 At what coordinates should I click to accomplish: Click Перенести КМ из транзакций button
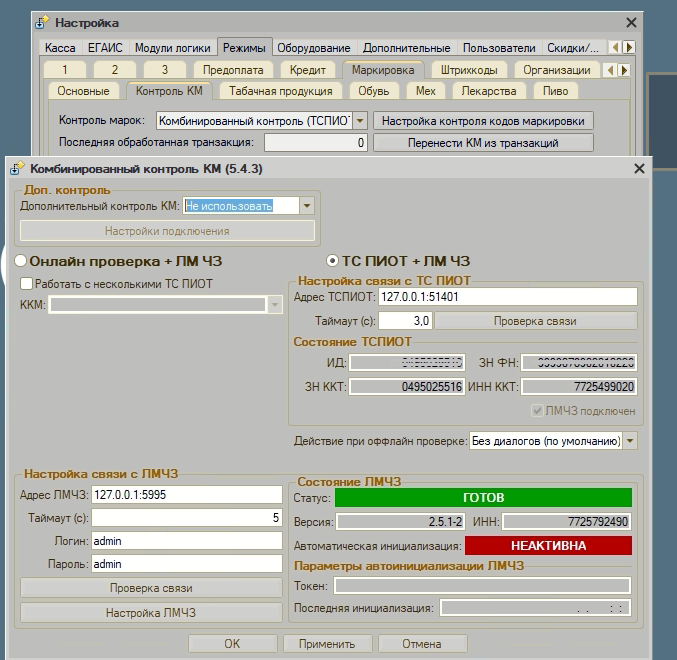click(483, 143)
